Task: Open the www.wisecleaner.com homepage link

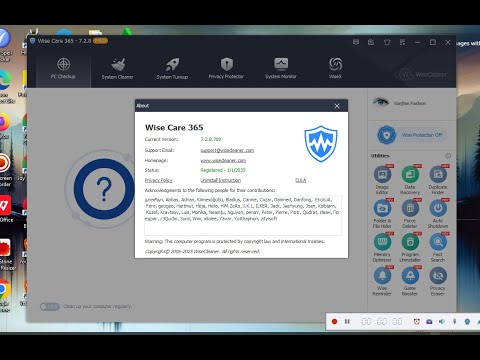Action: pyautogui.click(x=223, y=160)
